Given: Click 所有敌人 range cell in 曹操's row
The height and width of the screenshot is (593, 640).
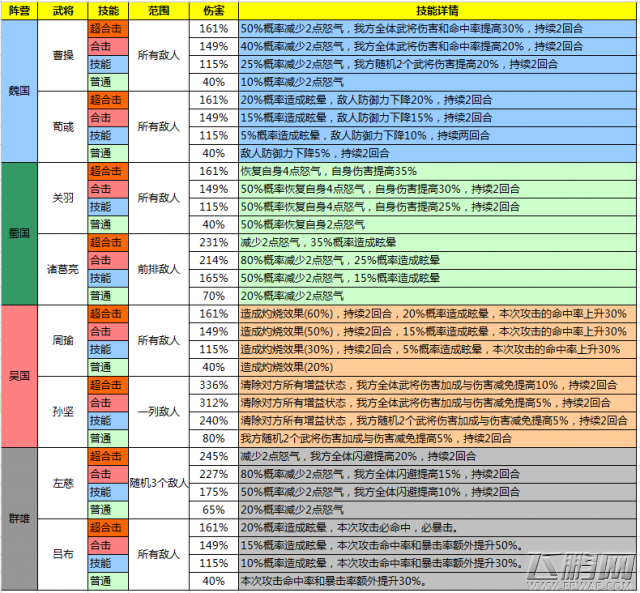Looking at the screenshot, I should (159, 56).
